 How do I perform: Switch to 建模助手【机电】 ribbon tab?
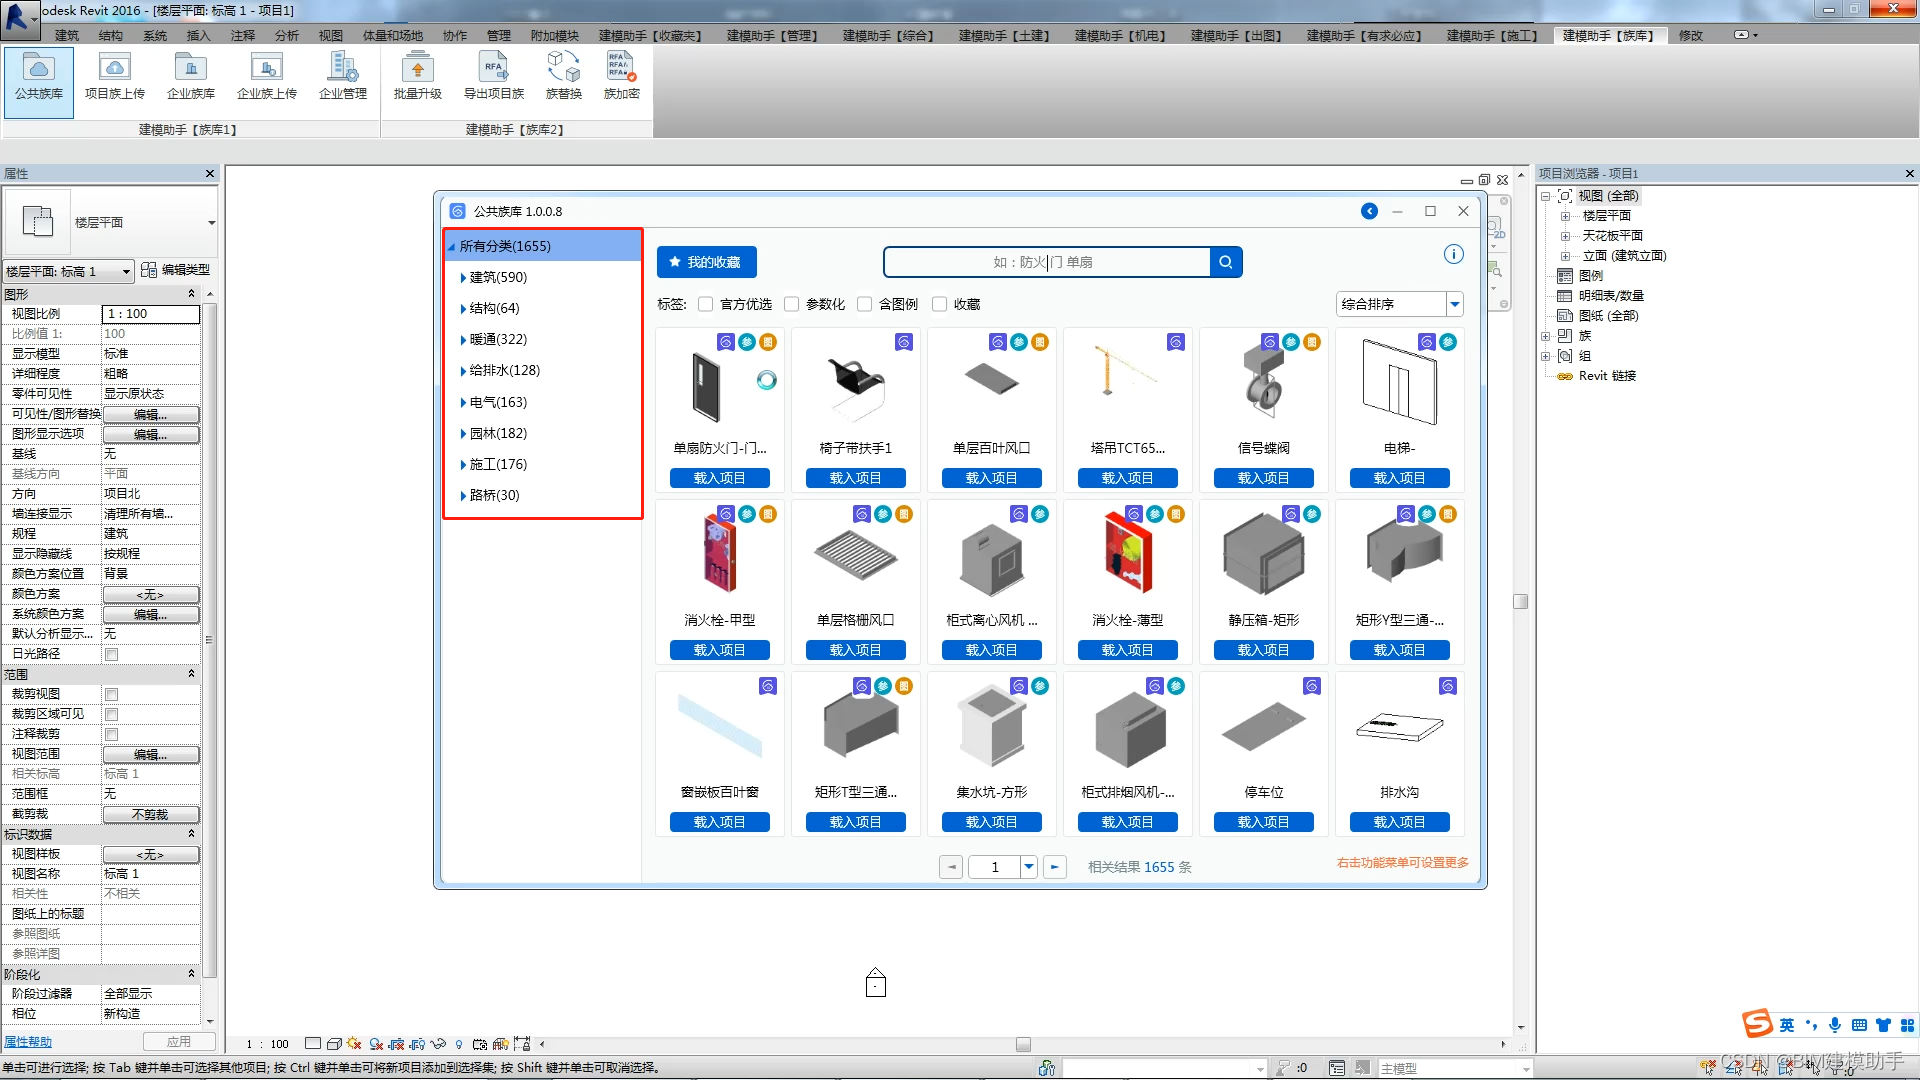1120,35
